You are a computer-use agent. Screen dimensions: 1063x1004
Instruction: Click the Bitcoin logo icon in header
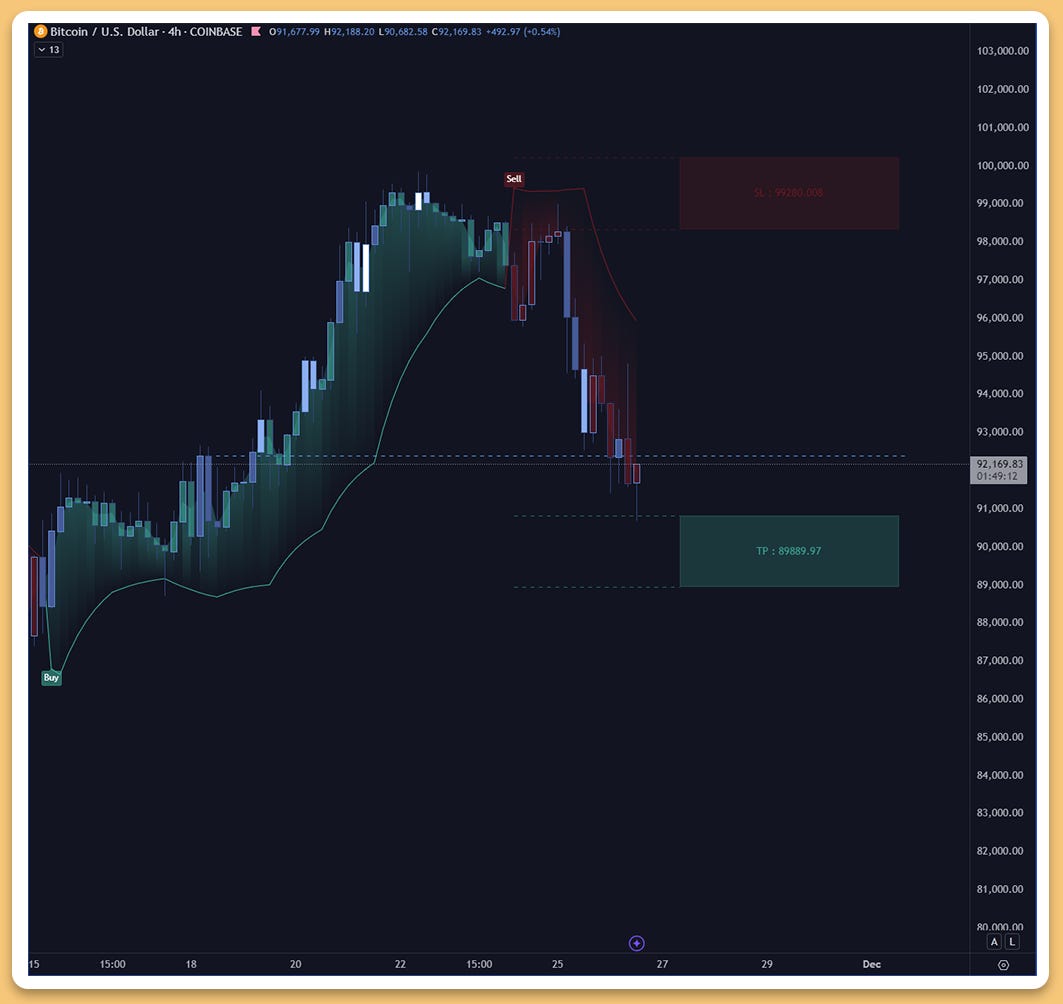coord(41,31)
